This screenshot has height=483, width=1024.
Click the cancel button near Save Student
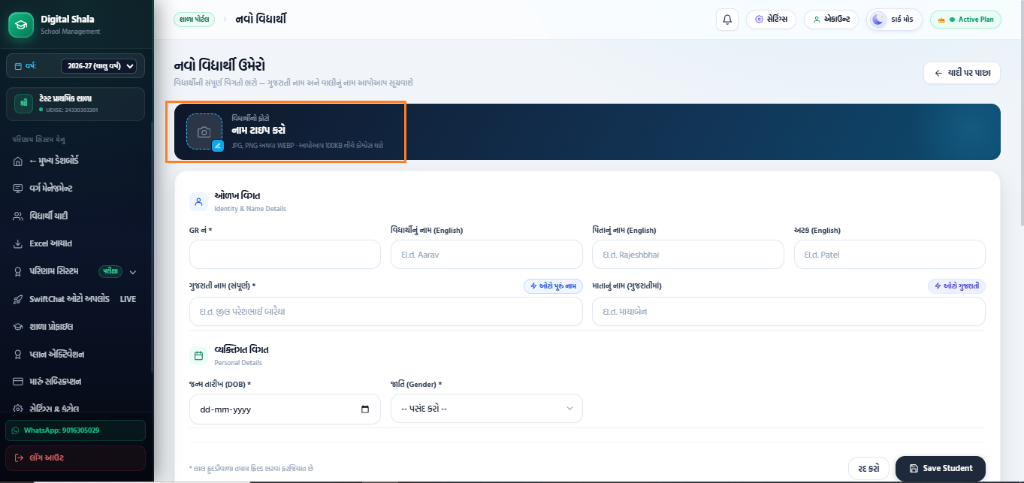point(869,468)
